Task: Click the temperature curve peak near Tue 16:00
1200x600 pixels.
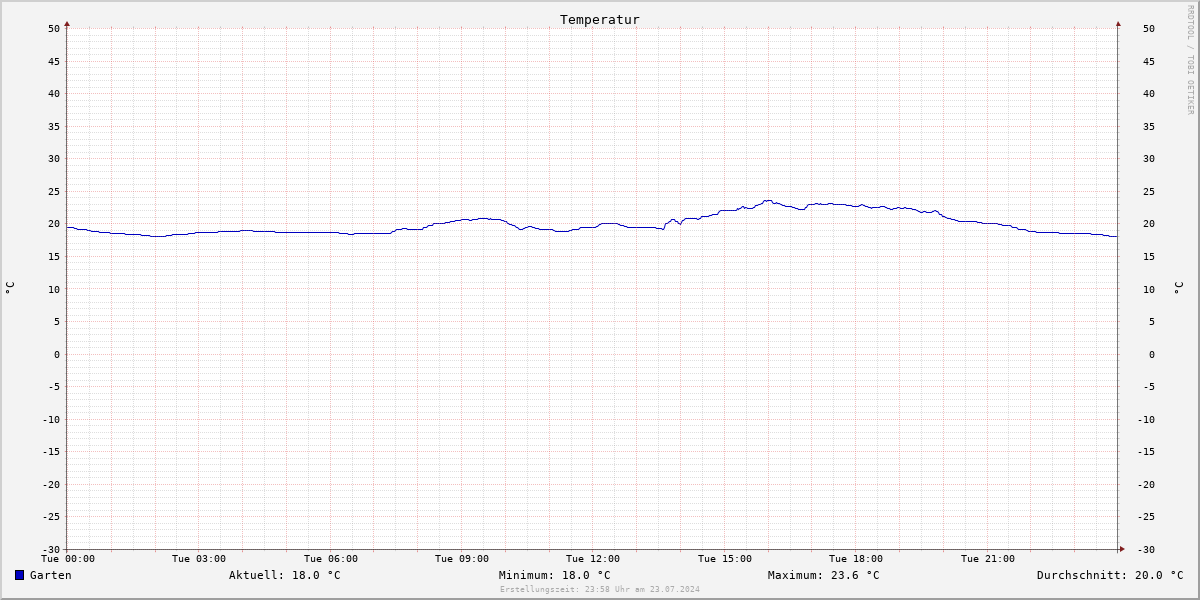Action: (x=768, y=200)
